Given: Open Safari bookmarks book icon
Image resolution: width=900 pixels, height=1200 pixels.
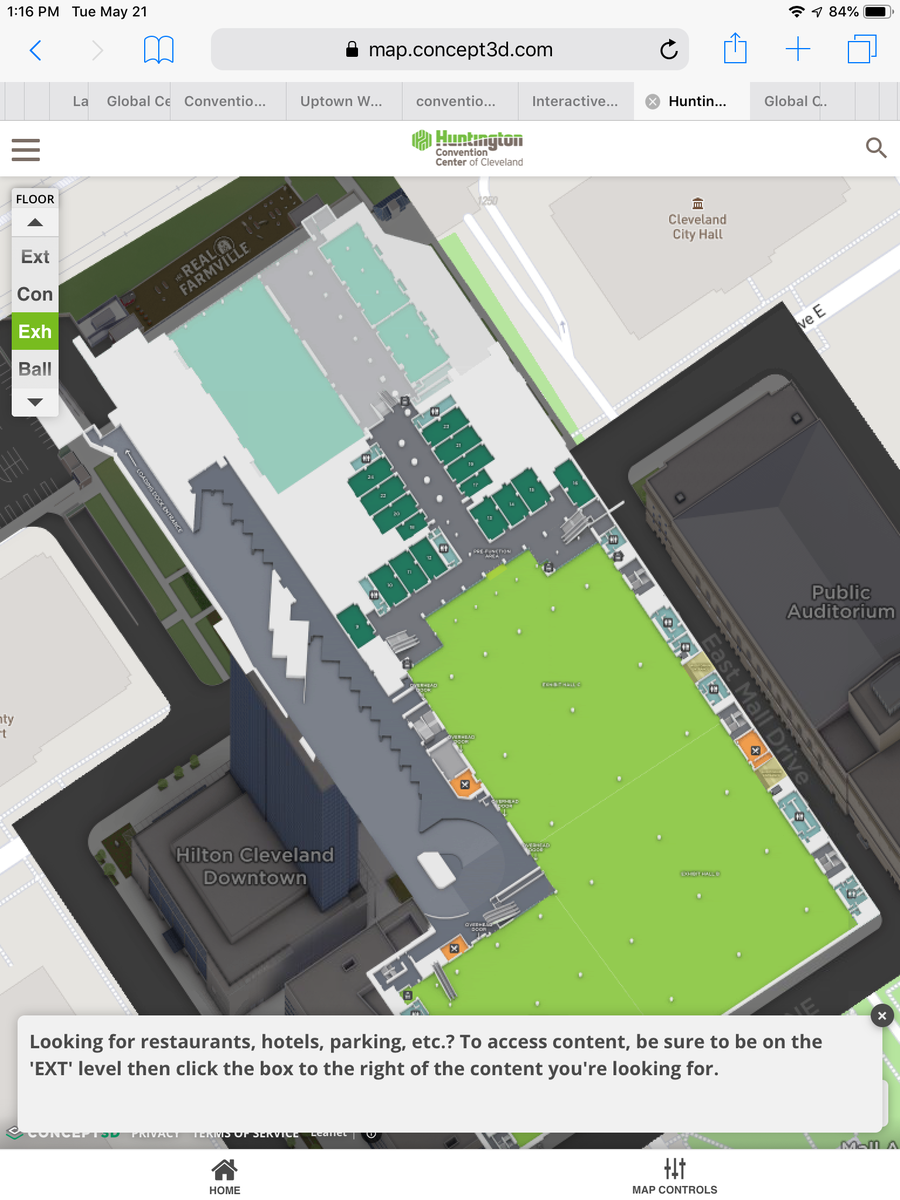Looking at the screenshot, I should click(x=159, y=50).
